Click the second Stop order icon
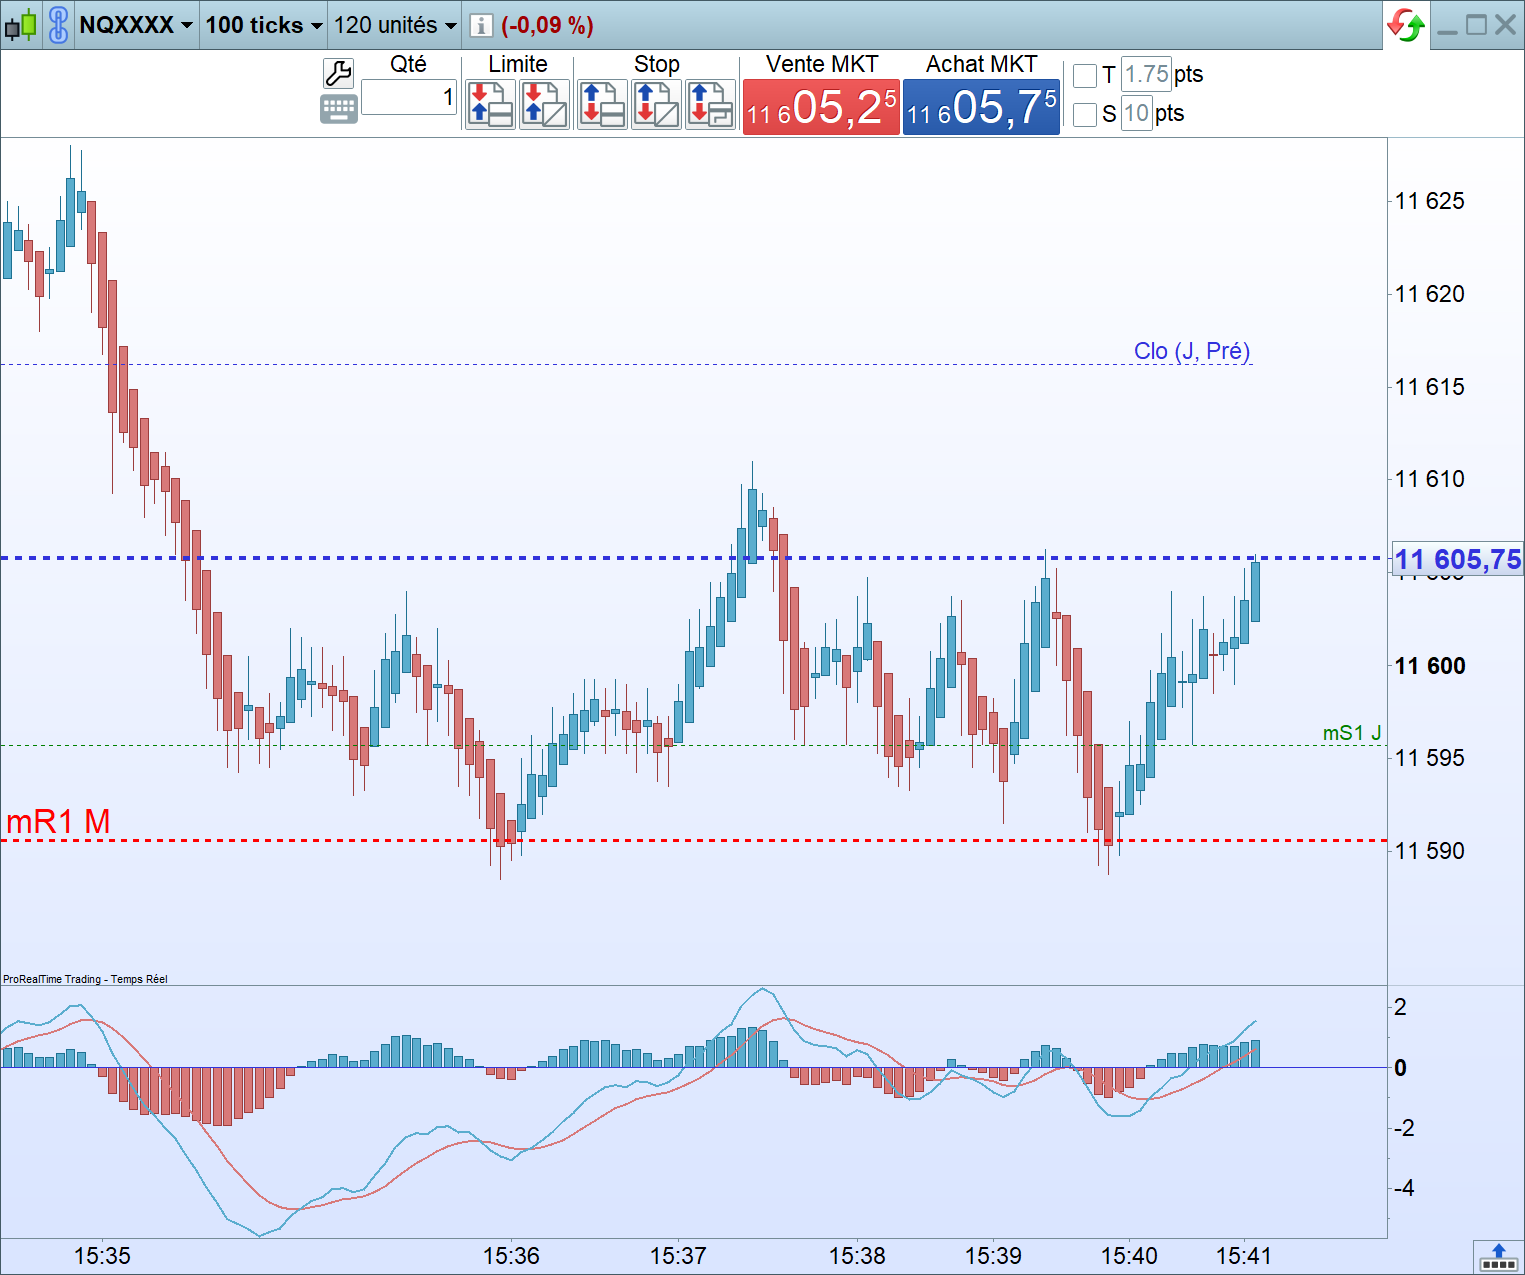Viewport: 1525px width, 1275px height. pos(657,104)
